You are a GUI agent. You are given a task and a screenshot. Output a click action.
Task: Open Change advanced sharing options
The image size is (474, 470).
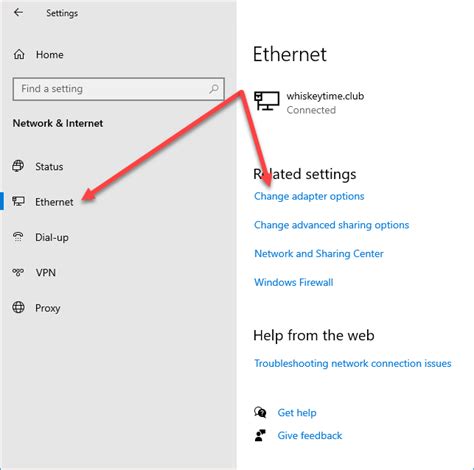coord(331,225)
